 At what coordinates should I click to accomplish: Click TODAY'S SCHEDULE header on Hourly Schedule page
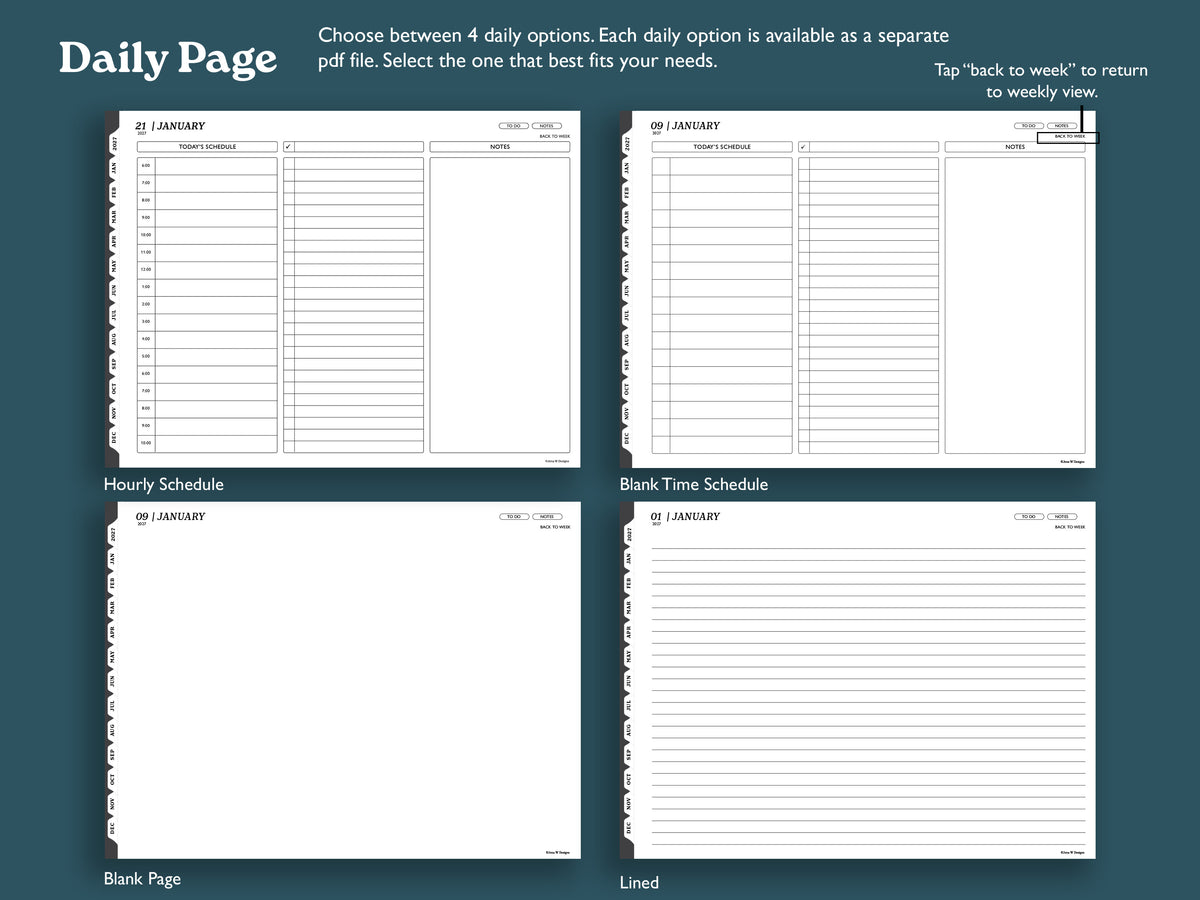pyautogui.click(x=207, y=147)
